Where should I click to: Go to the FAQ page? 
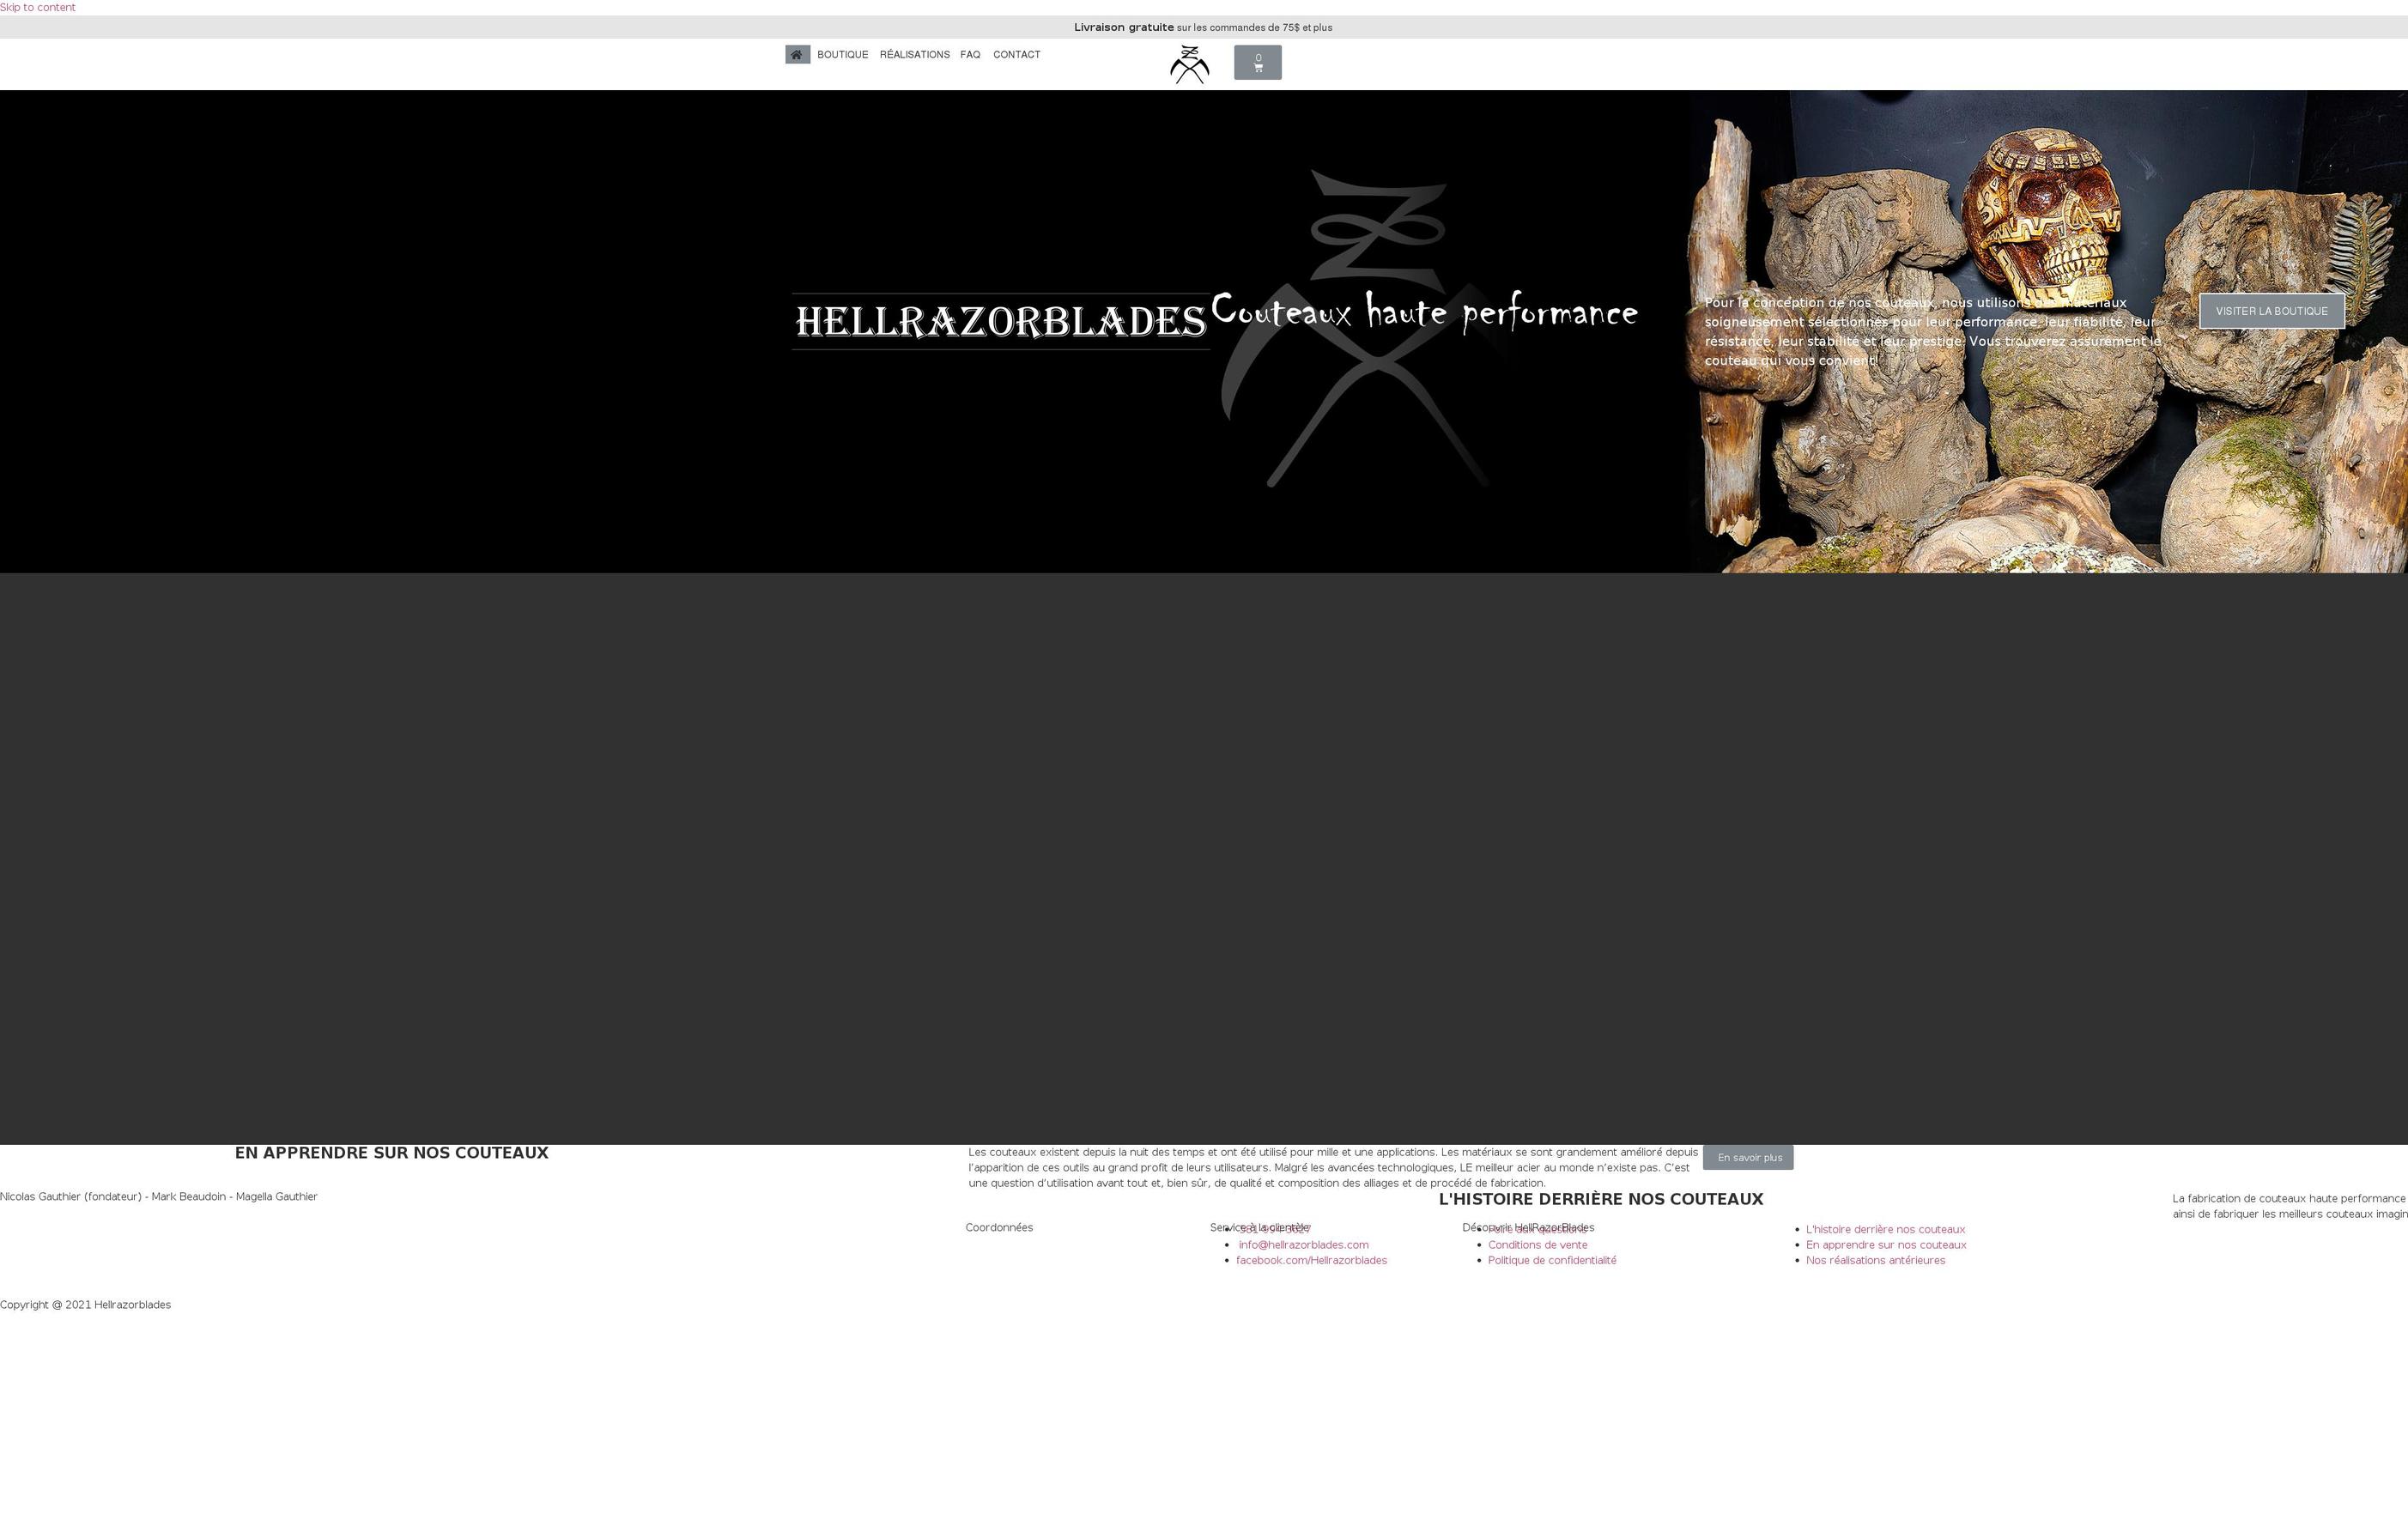(x=970, y=55)
